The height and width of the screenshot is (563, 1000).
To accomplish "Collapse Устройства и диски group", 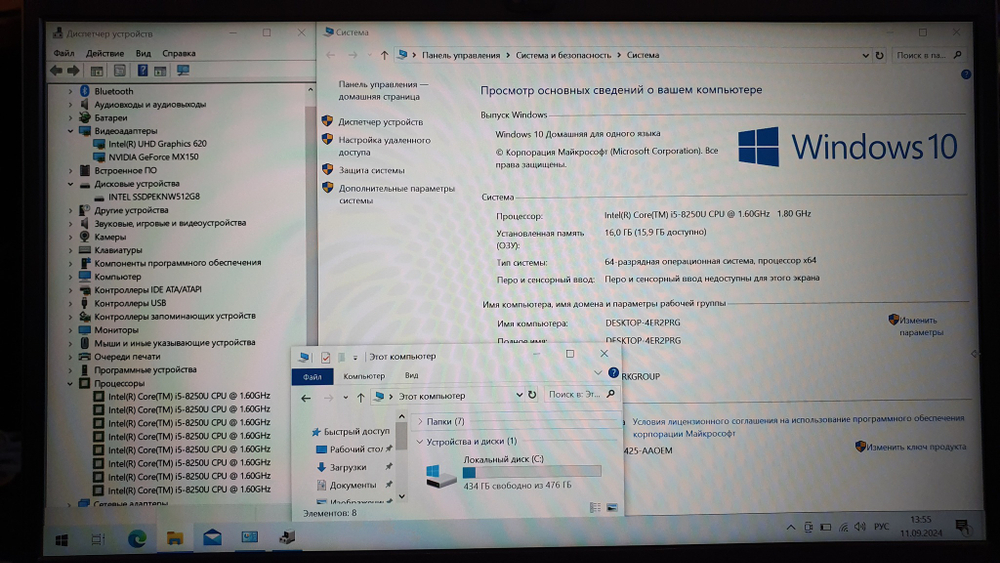I will (420, 441).
